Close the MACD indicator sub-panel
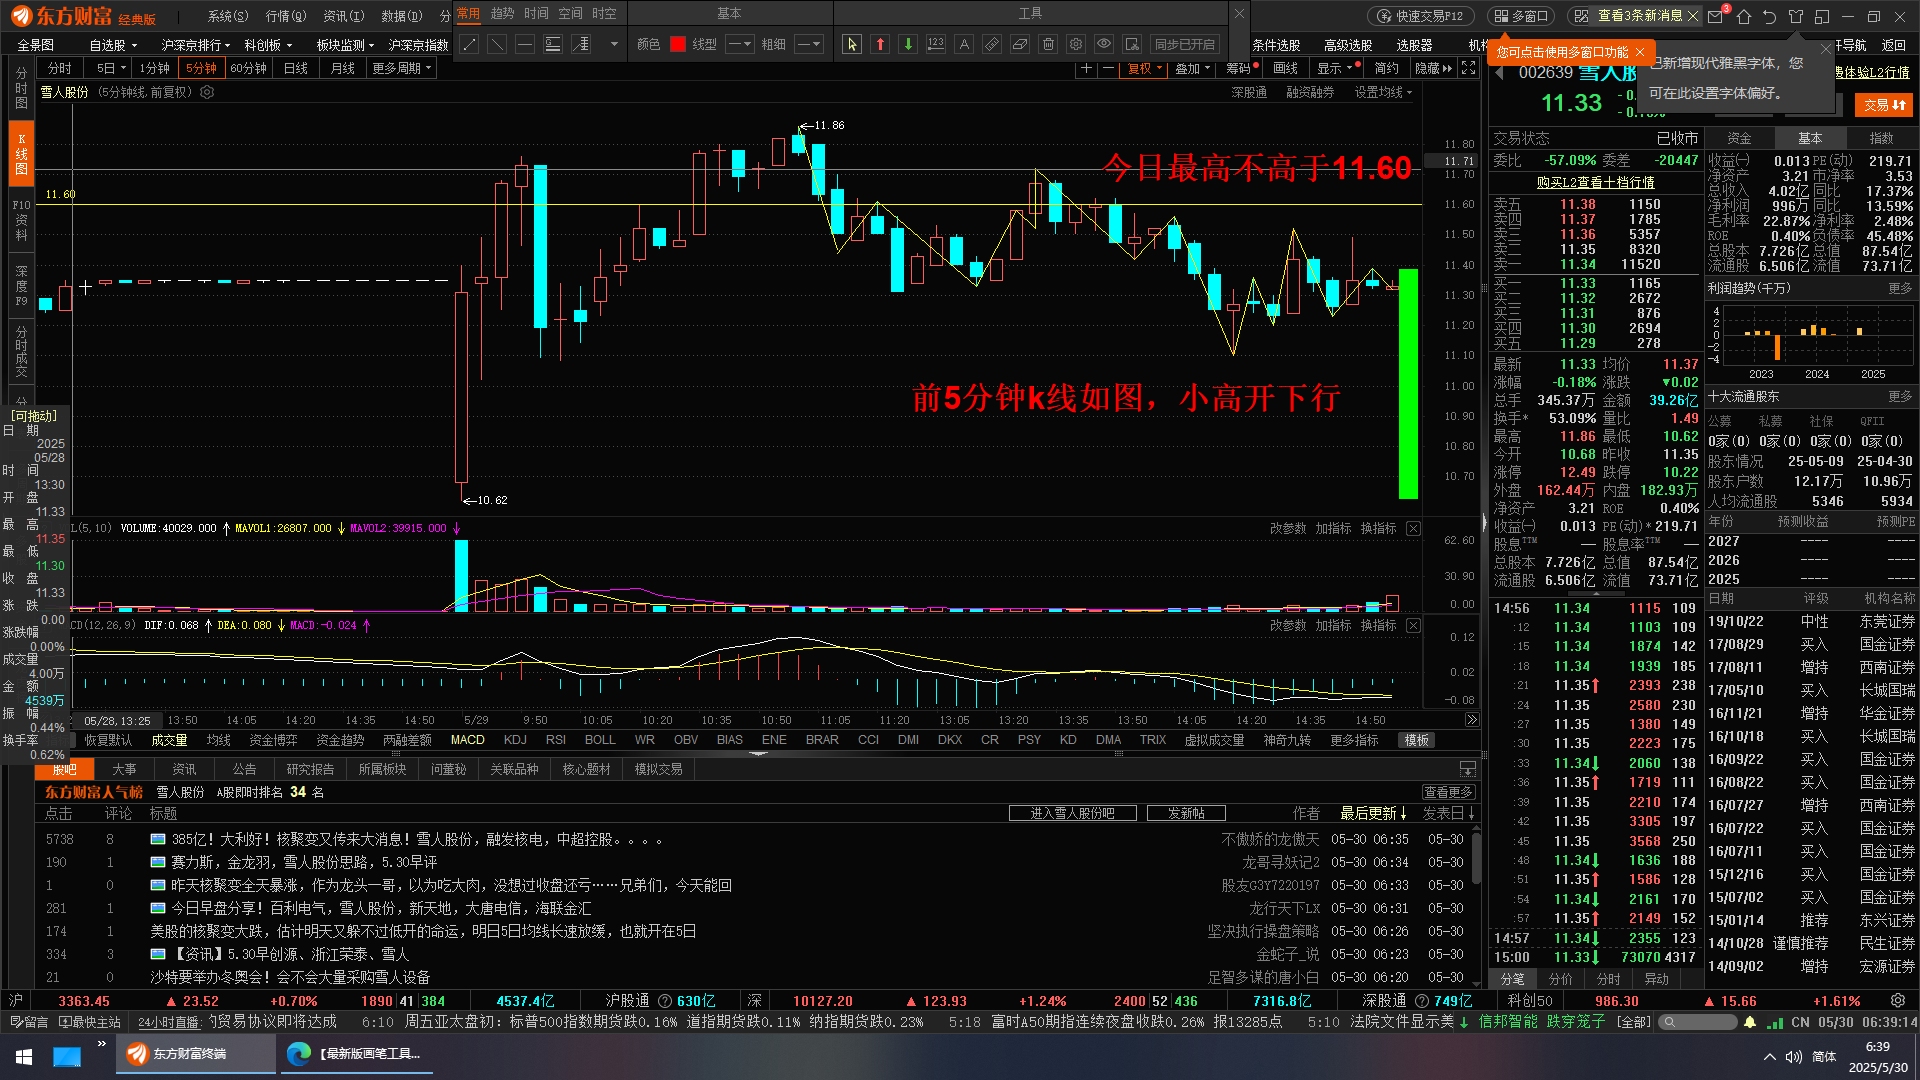The width and height of the screenshot is (1920, 1080). coord(1413,625)
